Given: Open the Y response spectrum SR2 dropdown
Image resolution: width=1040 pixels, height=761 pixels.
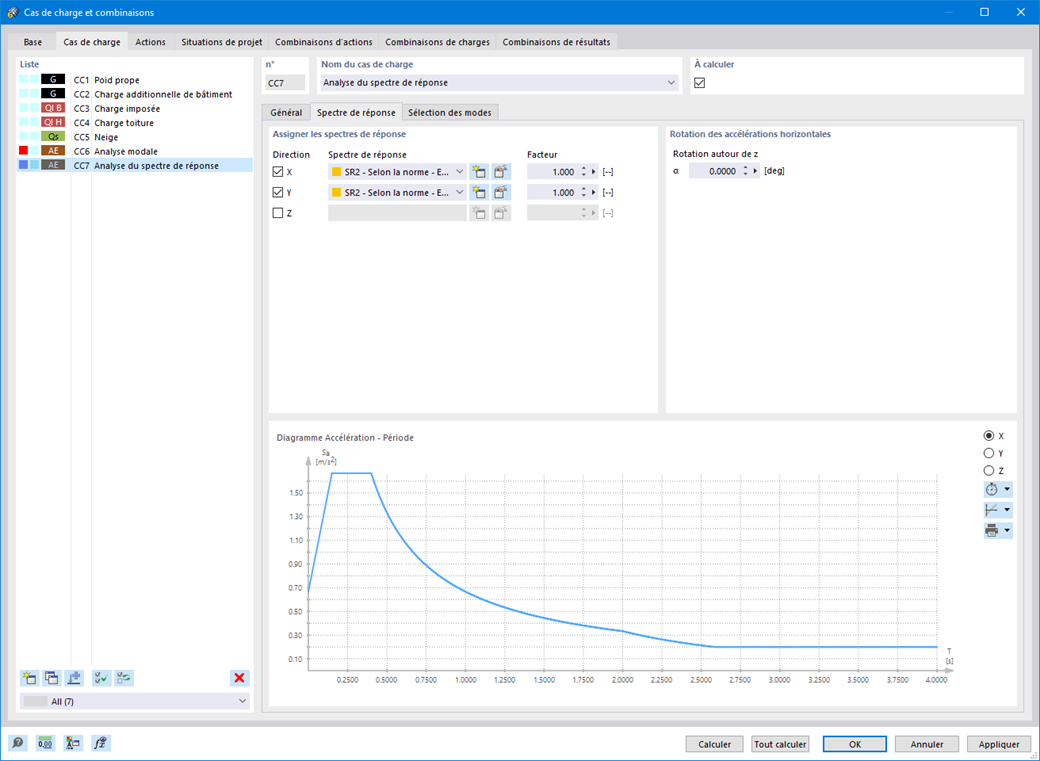Looking at the screenshot, I should [460, 192].
